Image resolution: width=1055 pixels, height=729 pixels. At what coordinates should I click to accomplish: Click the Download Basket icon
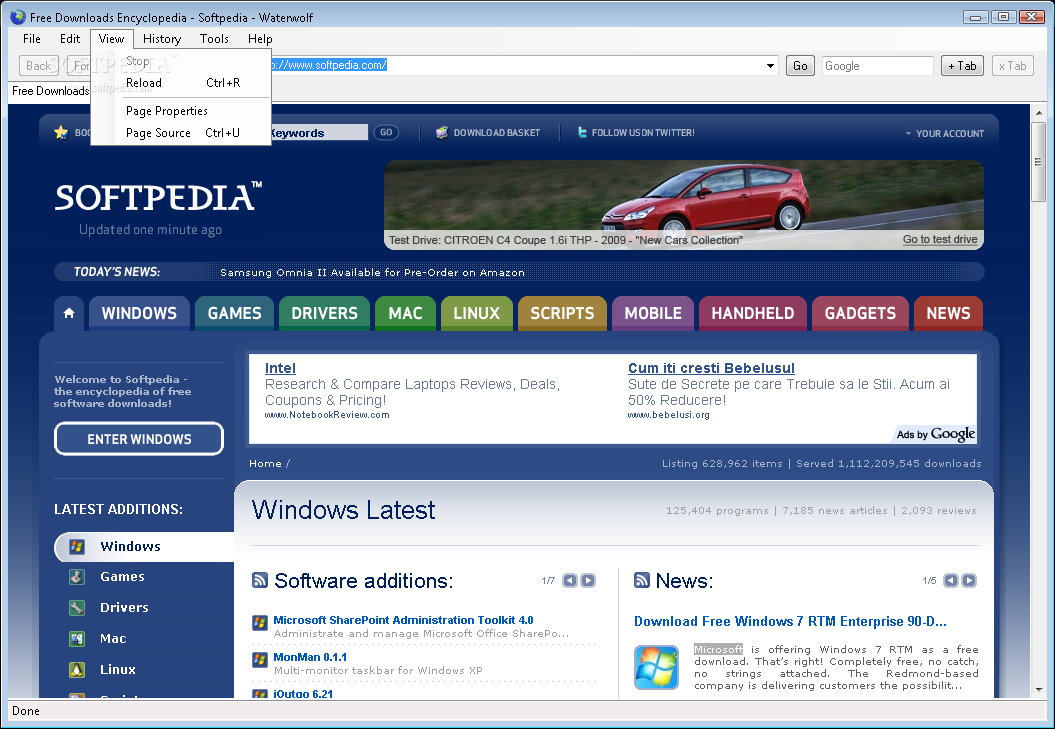pyautogui.click(x=441, y=133)
